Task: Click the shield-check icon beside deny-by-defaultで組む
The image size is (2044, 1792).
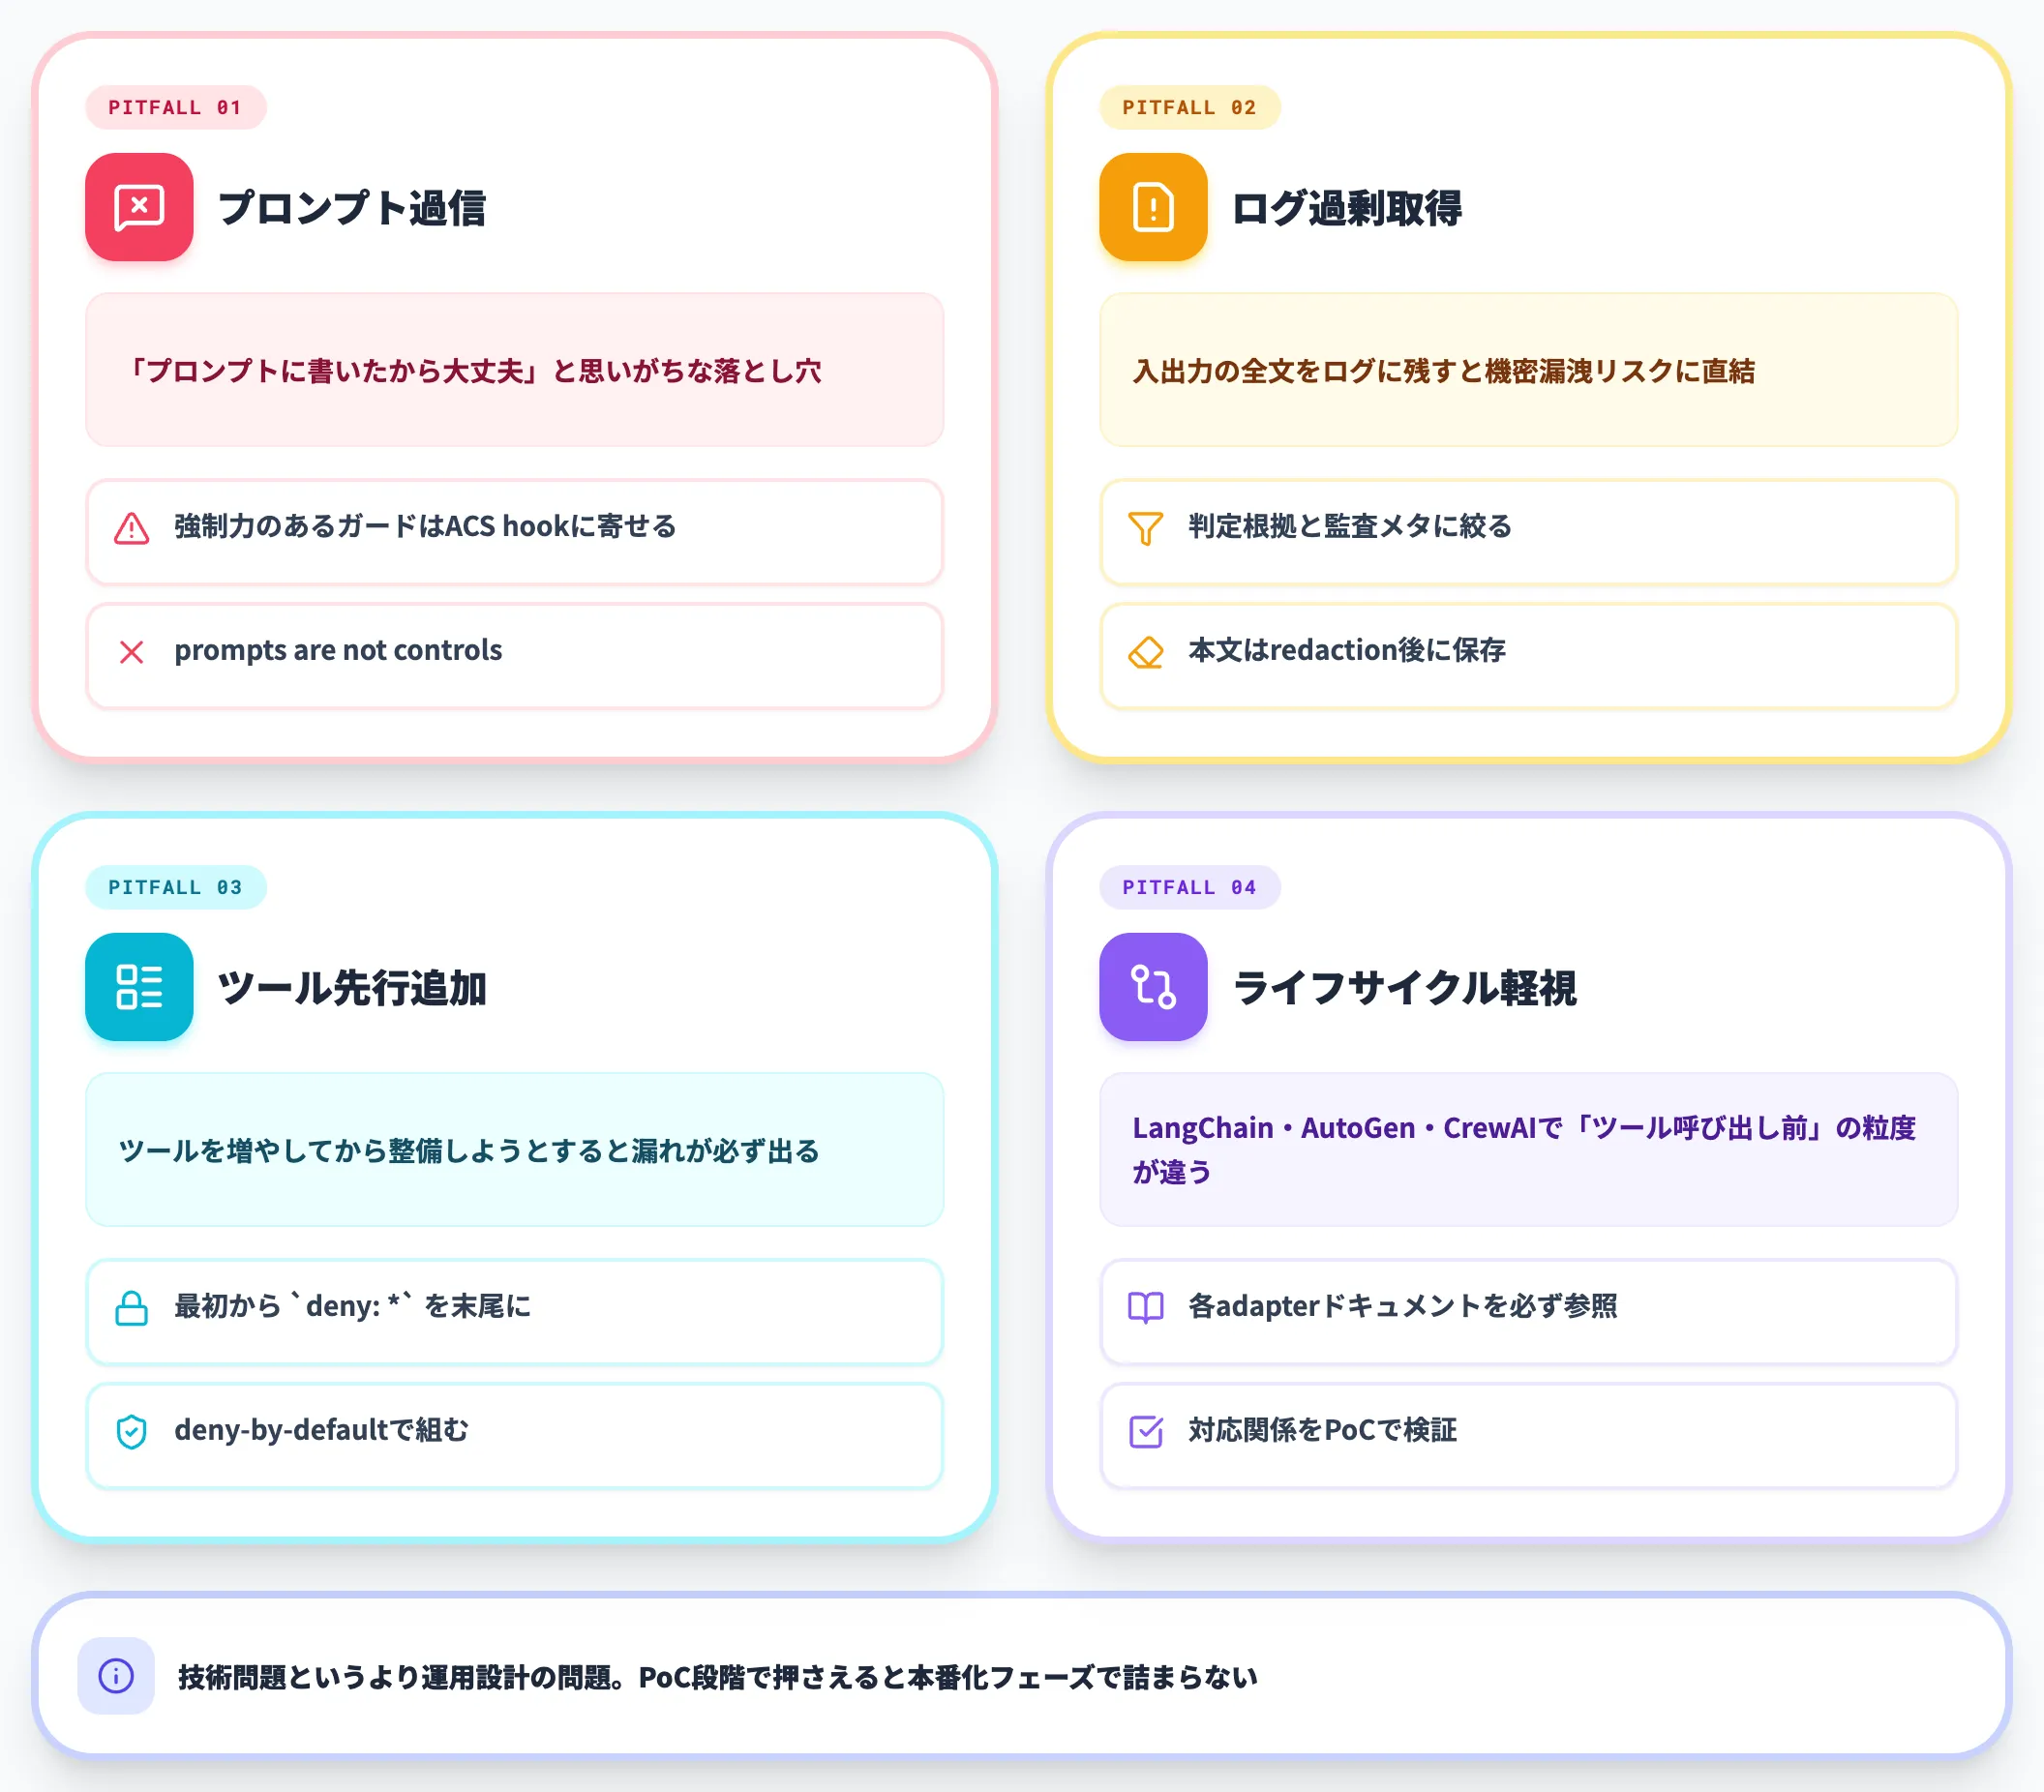Action: click(x=132, y=1432)
